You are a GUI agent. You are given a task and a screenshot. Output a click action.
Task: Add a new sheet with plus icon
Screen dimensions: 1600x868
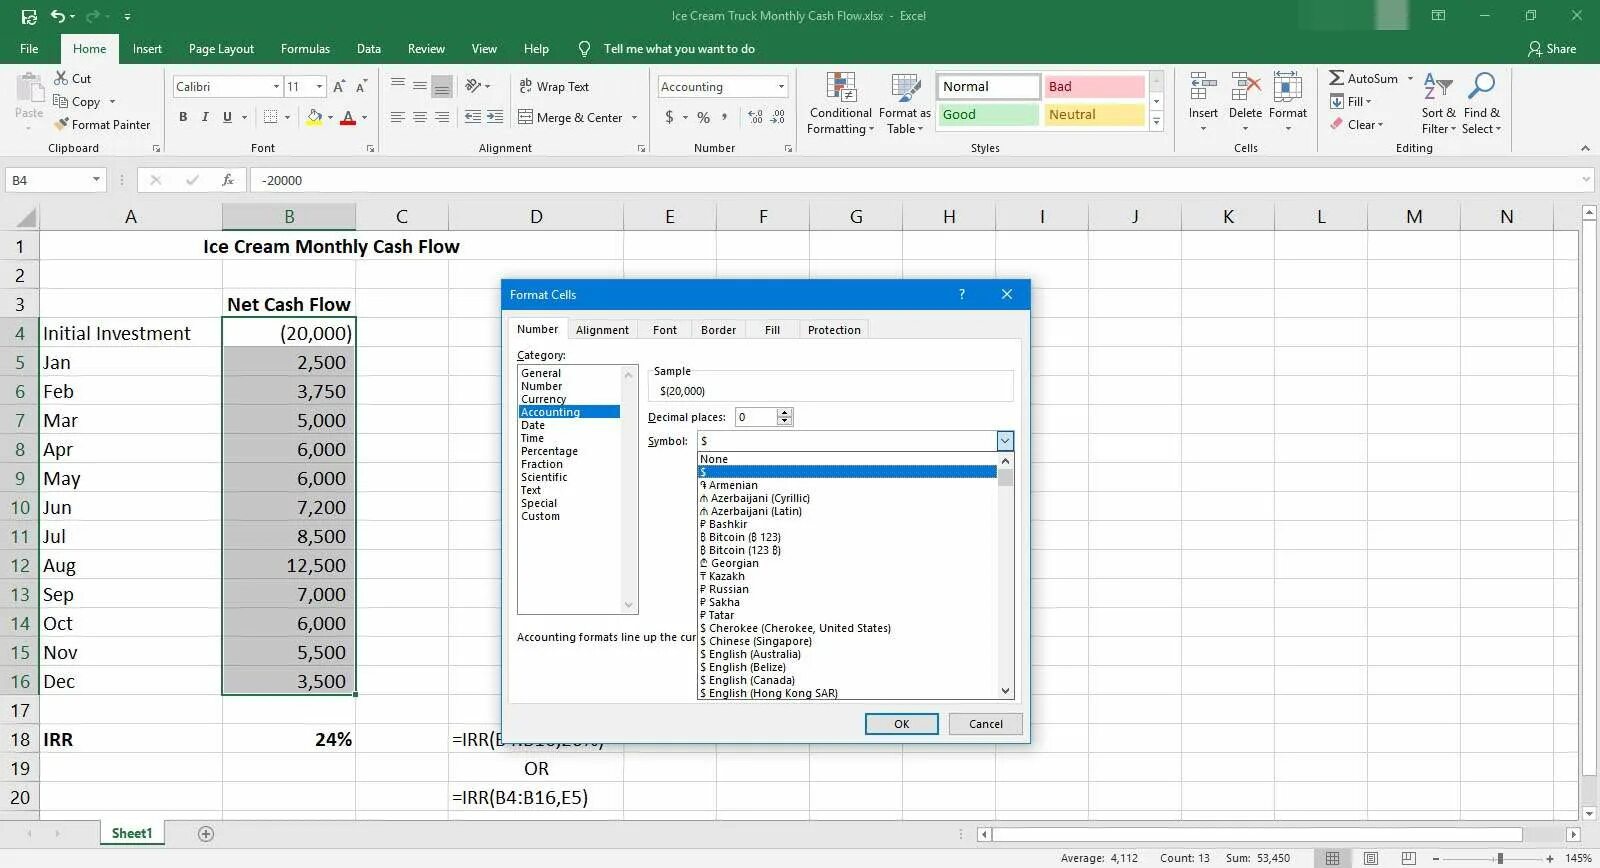point(206,834)
